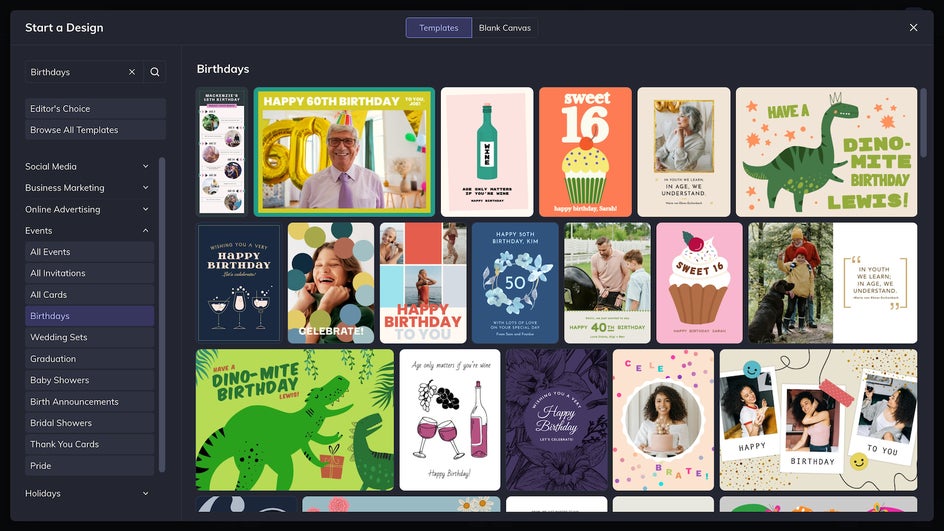The height and width of the screenshot is (531, 944).
Task: Select Thank You Cards category
Action: point(90,444)
